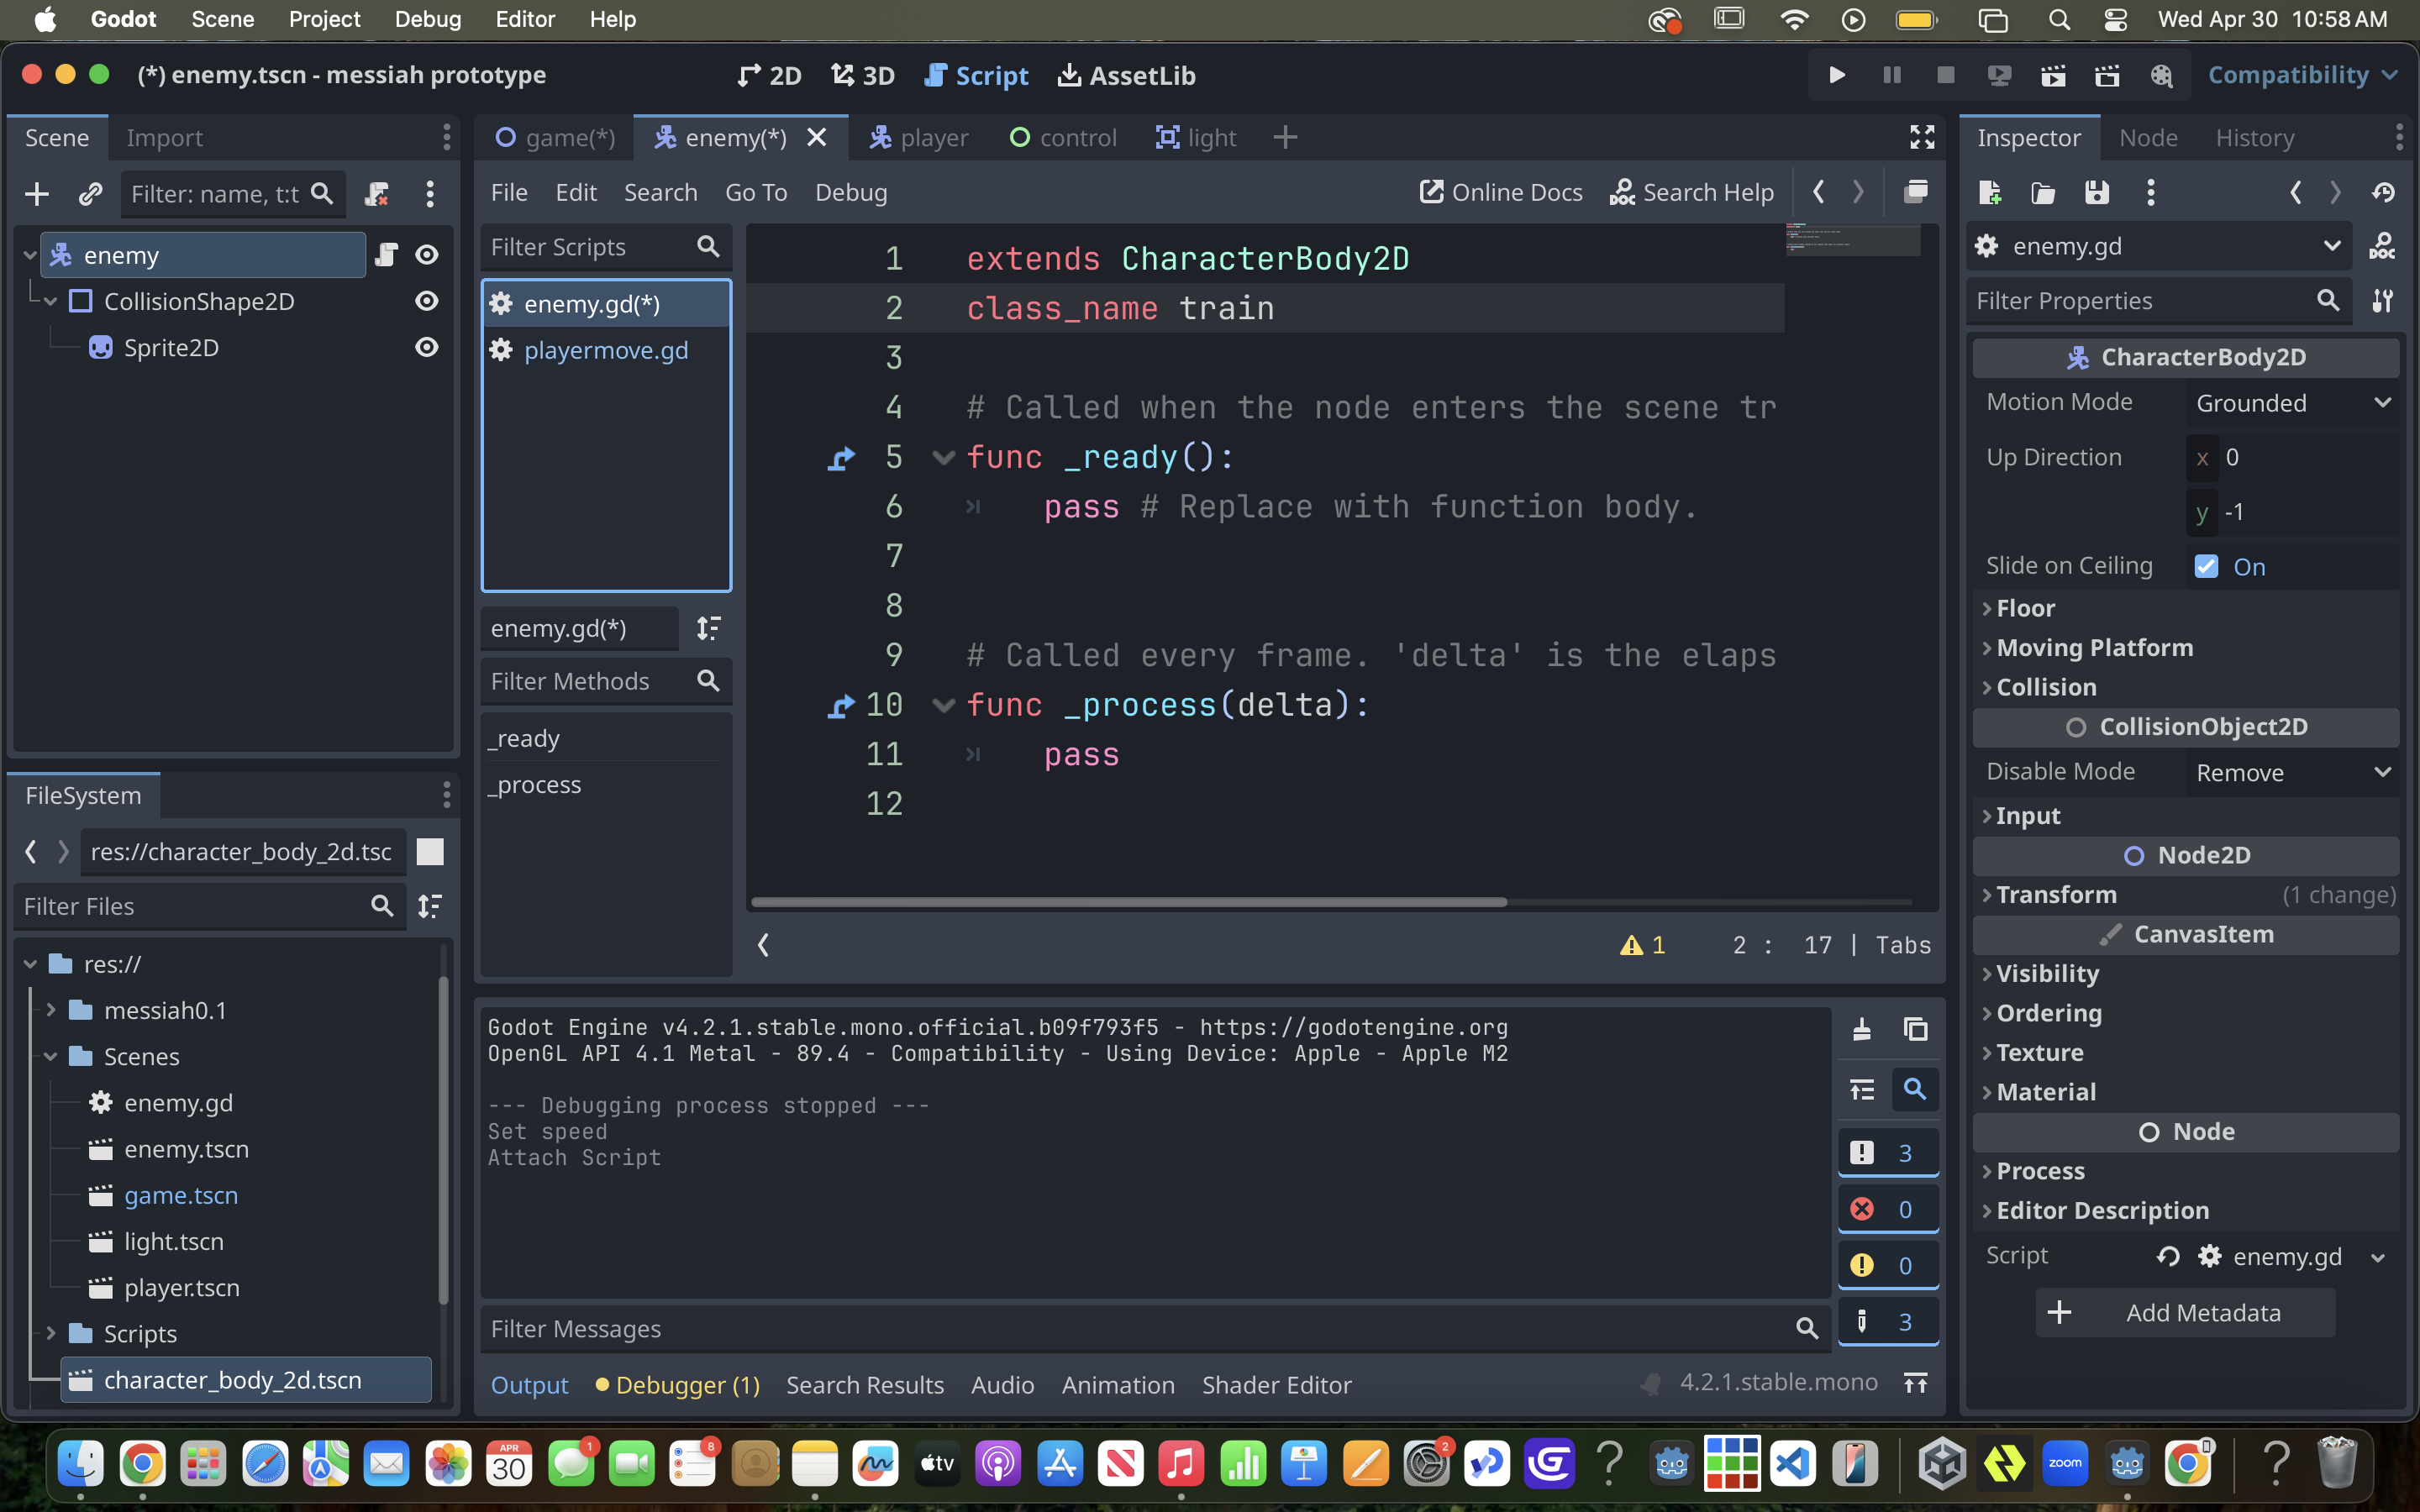Image resolution: width=2420 pixels, height=1512 pixels.
Task: Change FileSystem sort order icon
Action: pyautogui.click(x=430, y=906)
